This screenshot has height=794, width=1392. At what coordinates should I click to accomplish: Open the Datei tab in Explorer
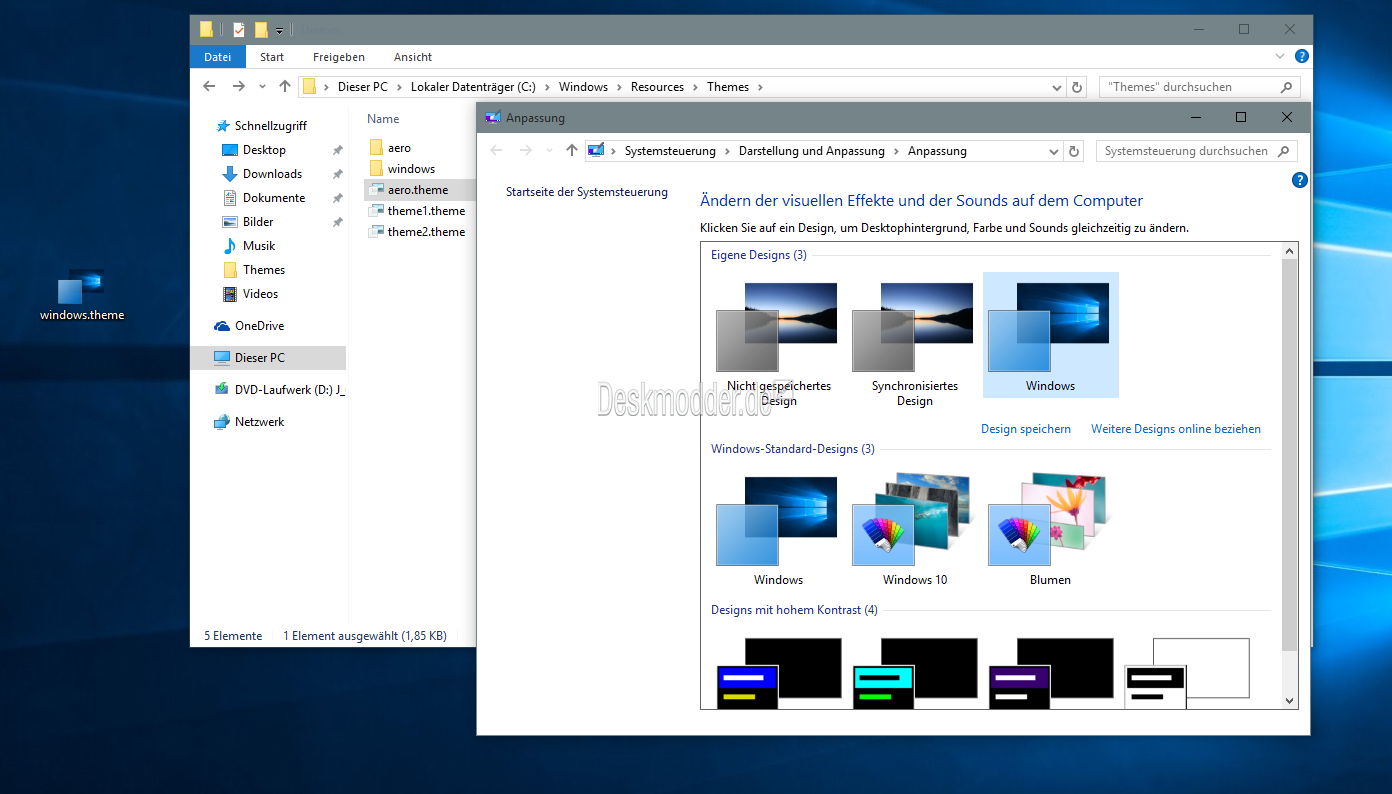coord(218,57)
